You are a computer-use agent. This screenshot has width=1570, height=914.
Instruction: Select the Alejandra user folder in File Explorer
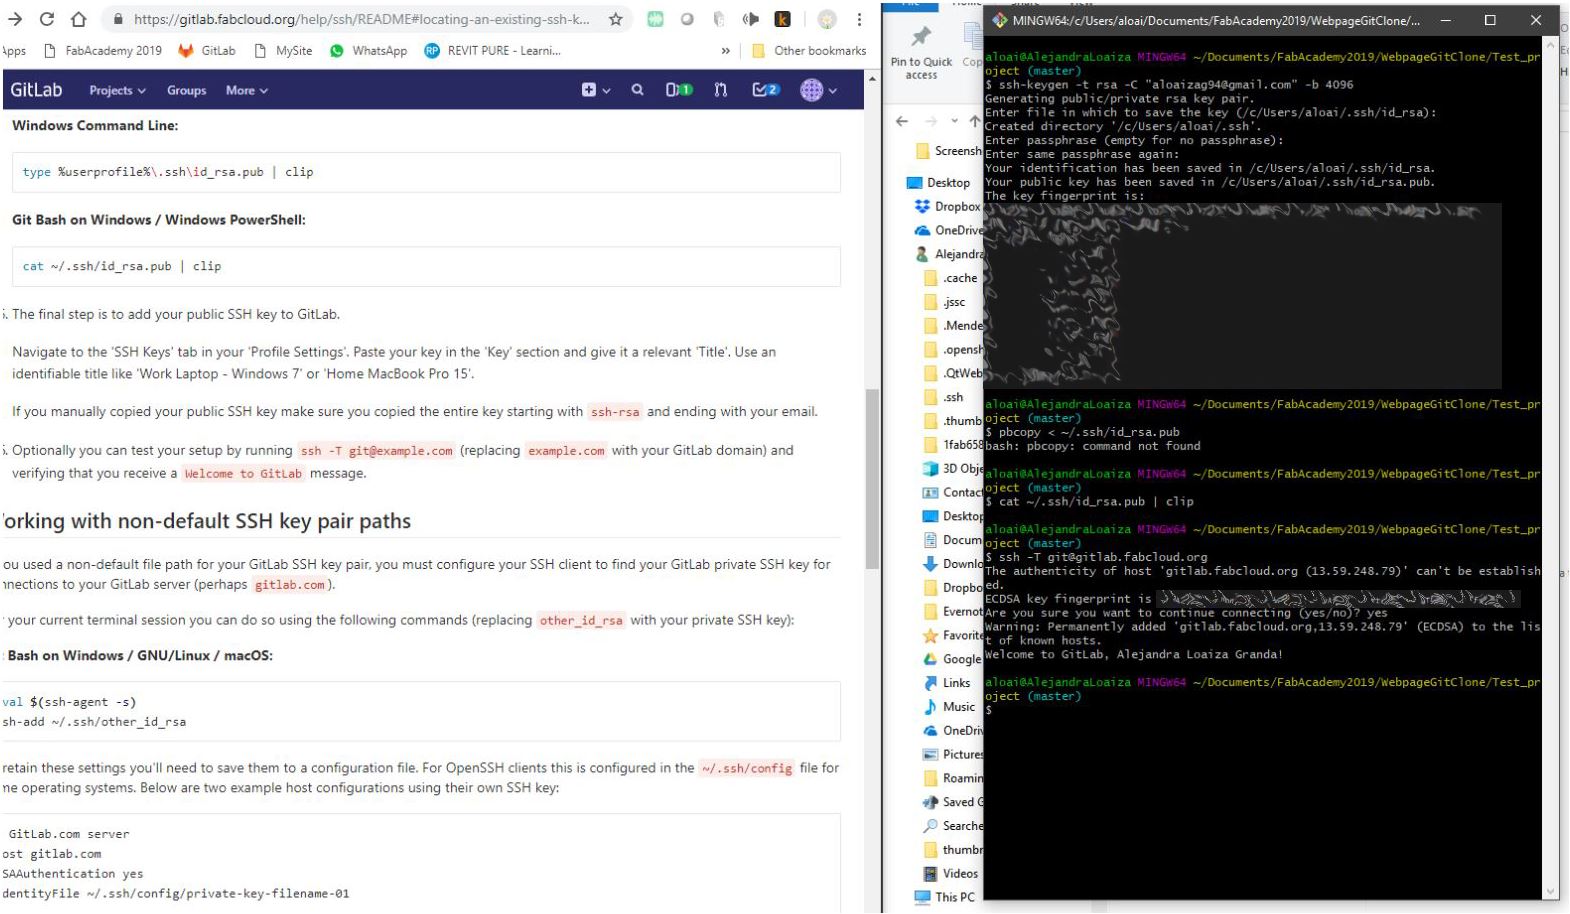tap(949, 254)
